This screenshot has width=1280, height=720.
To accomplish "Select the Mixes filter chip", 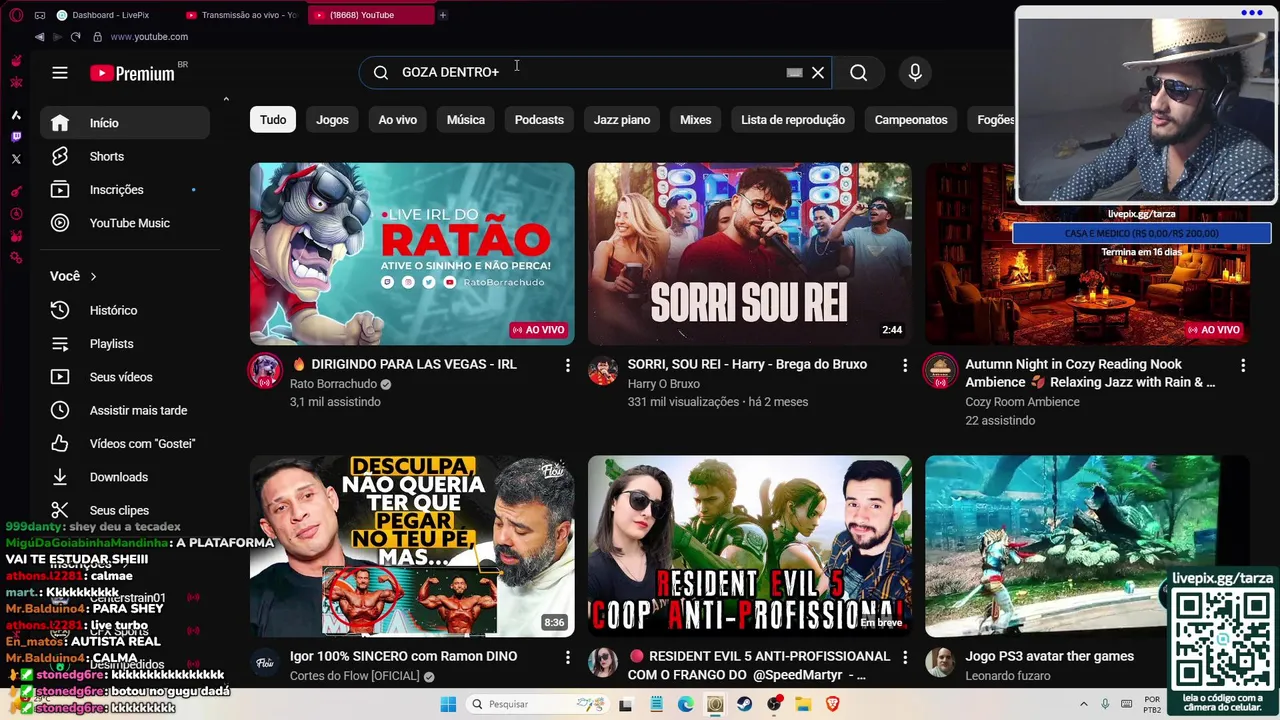I will (x=695, y=120).
